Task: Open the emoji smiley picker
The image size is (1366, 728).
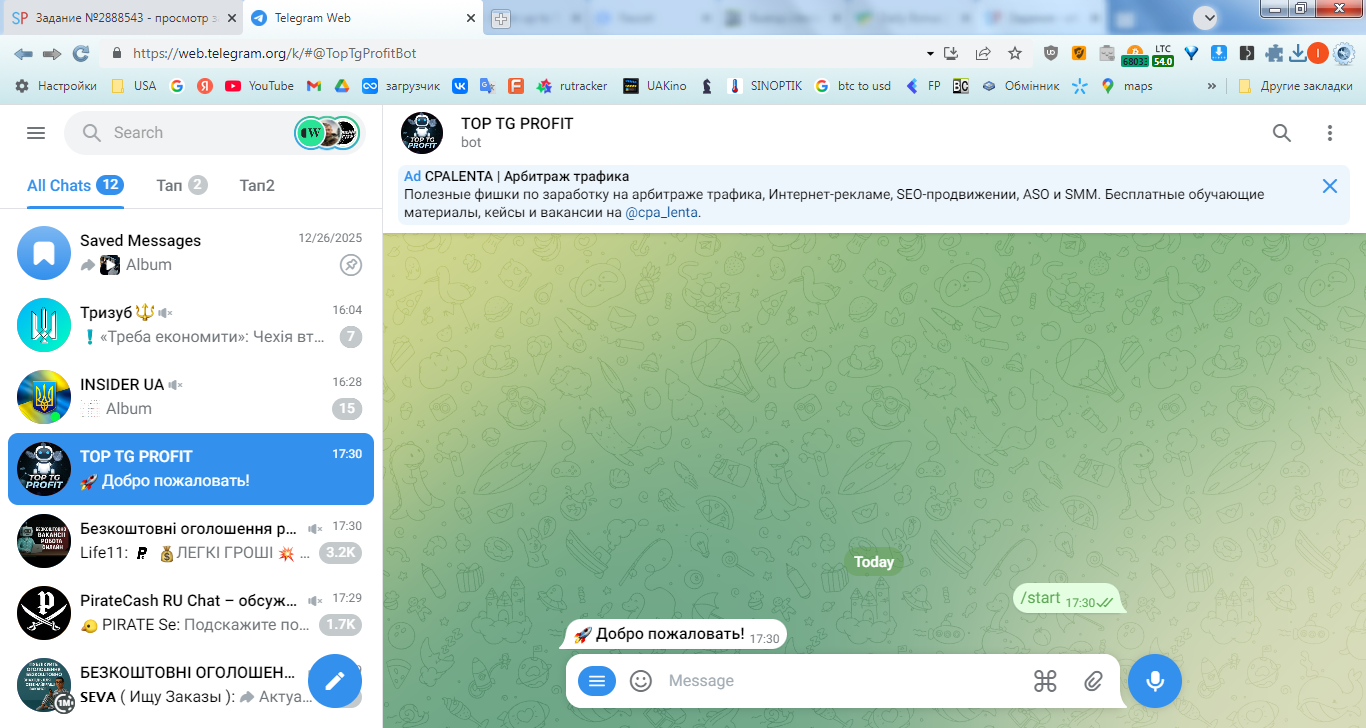Action: pyautogui.click(x=641, y=681)
